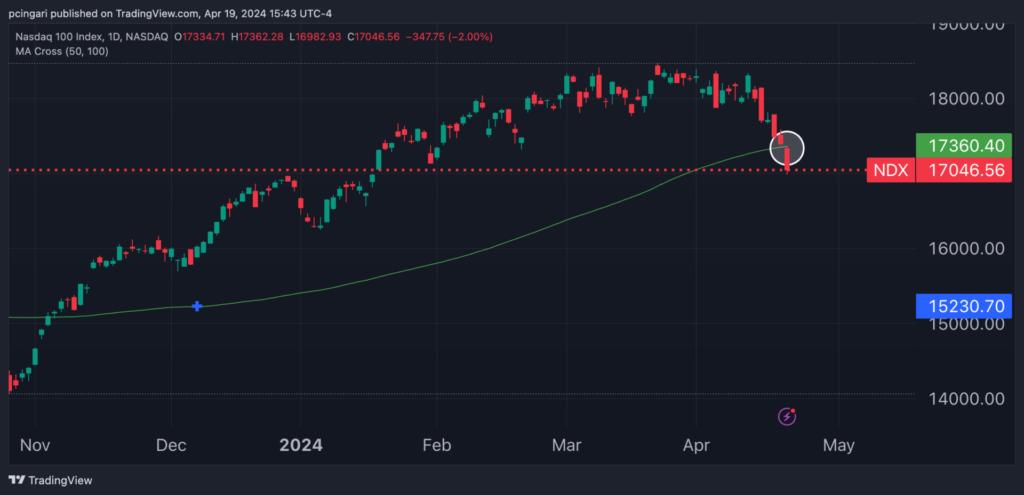Screen dimensions: 1024x495
Task: Click the Nasdaq 100 Index symbol title
Action: 54,36
